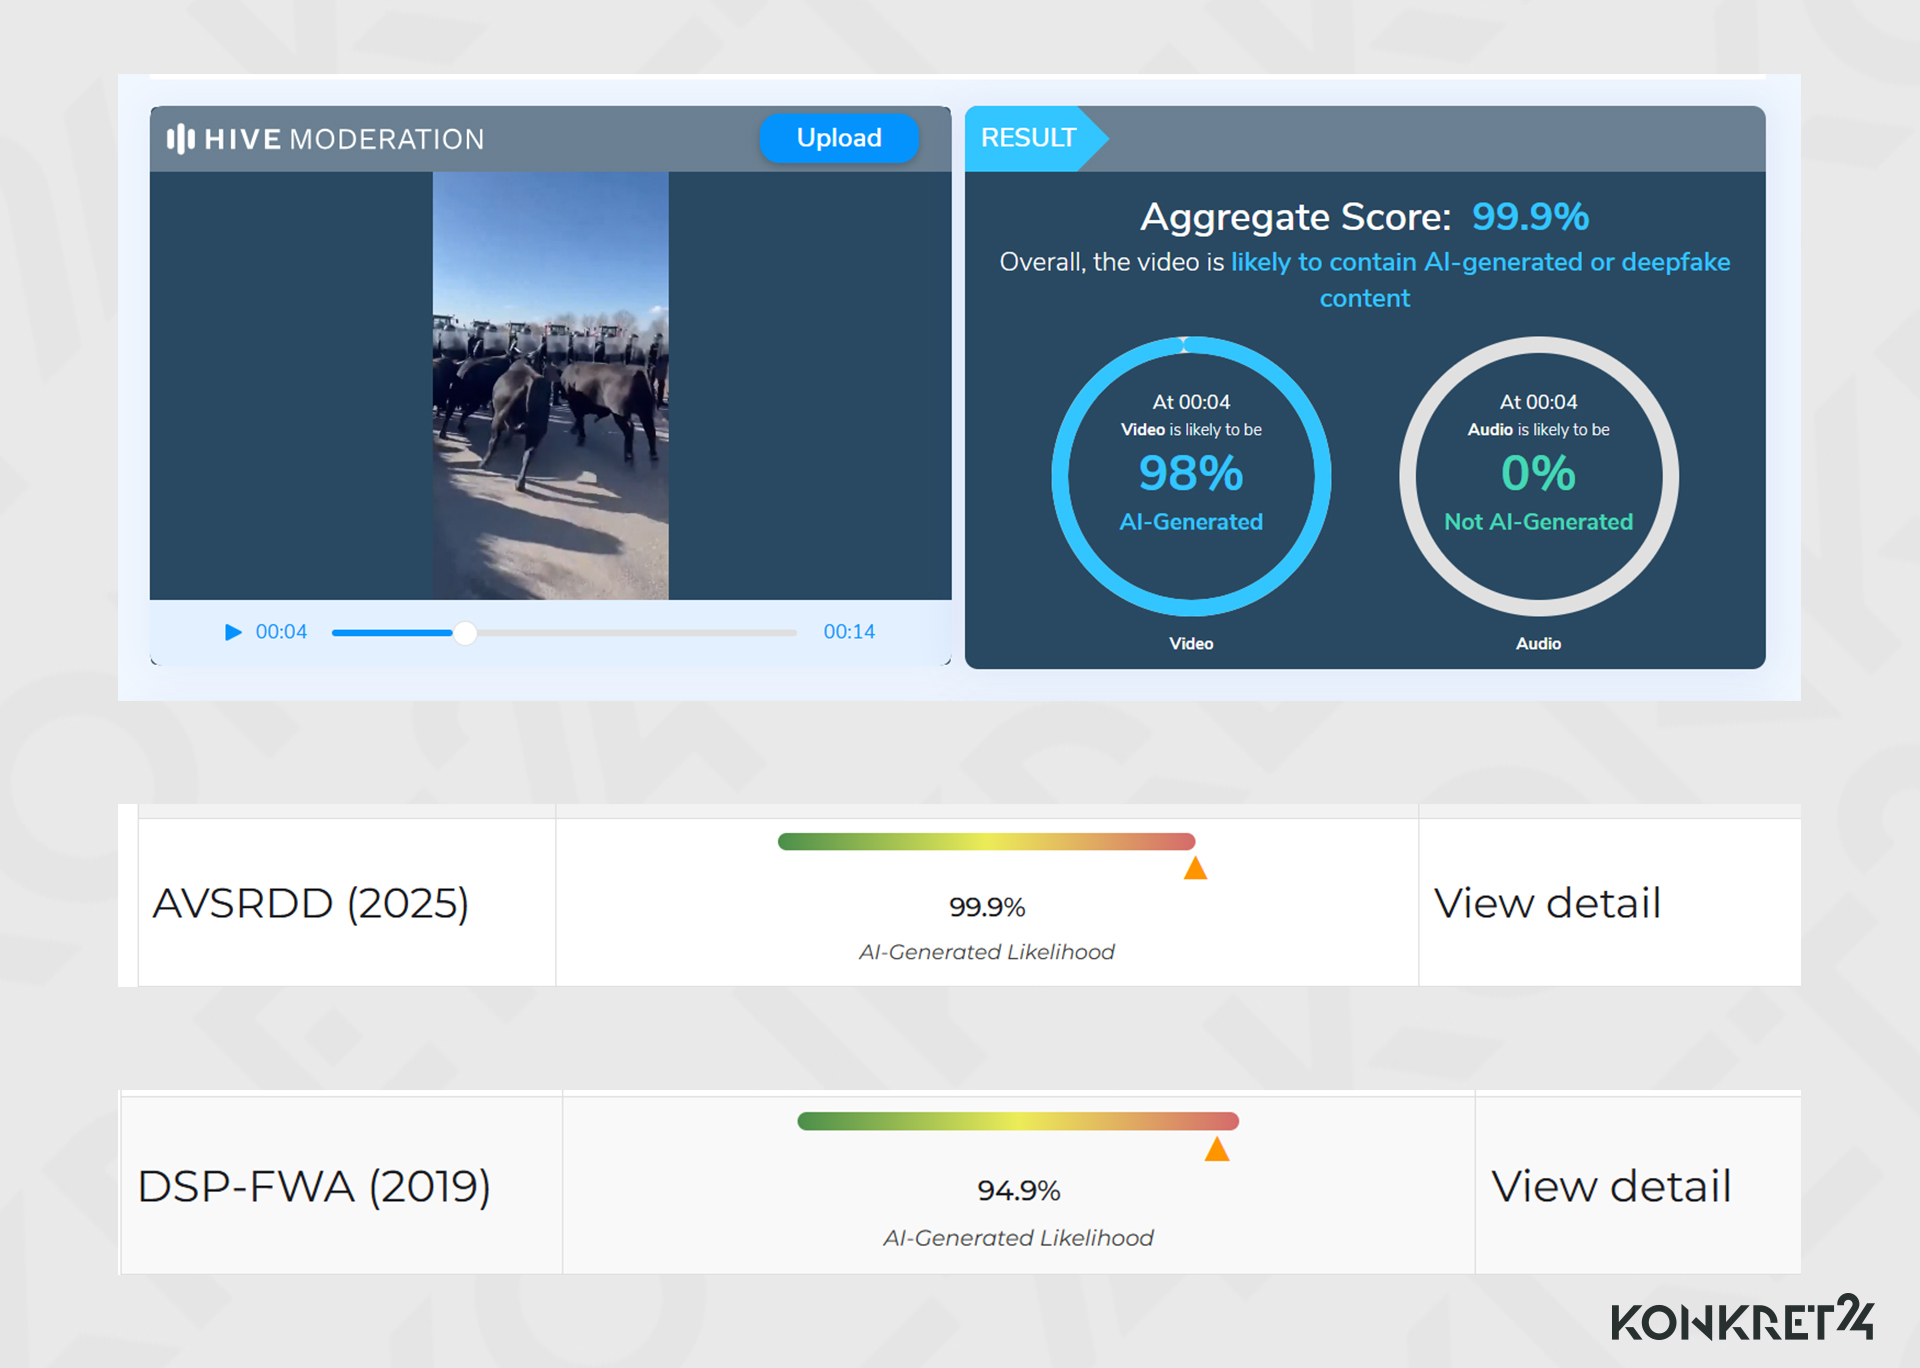Click the video progress slider handle
Screen dimensions: 1920x1368
(465, 633)
